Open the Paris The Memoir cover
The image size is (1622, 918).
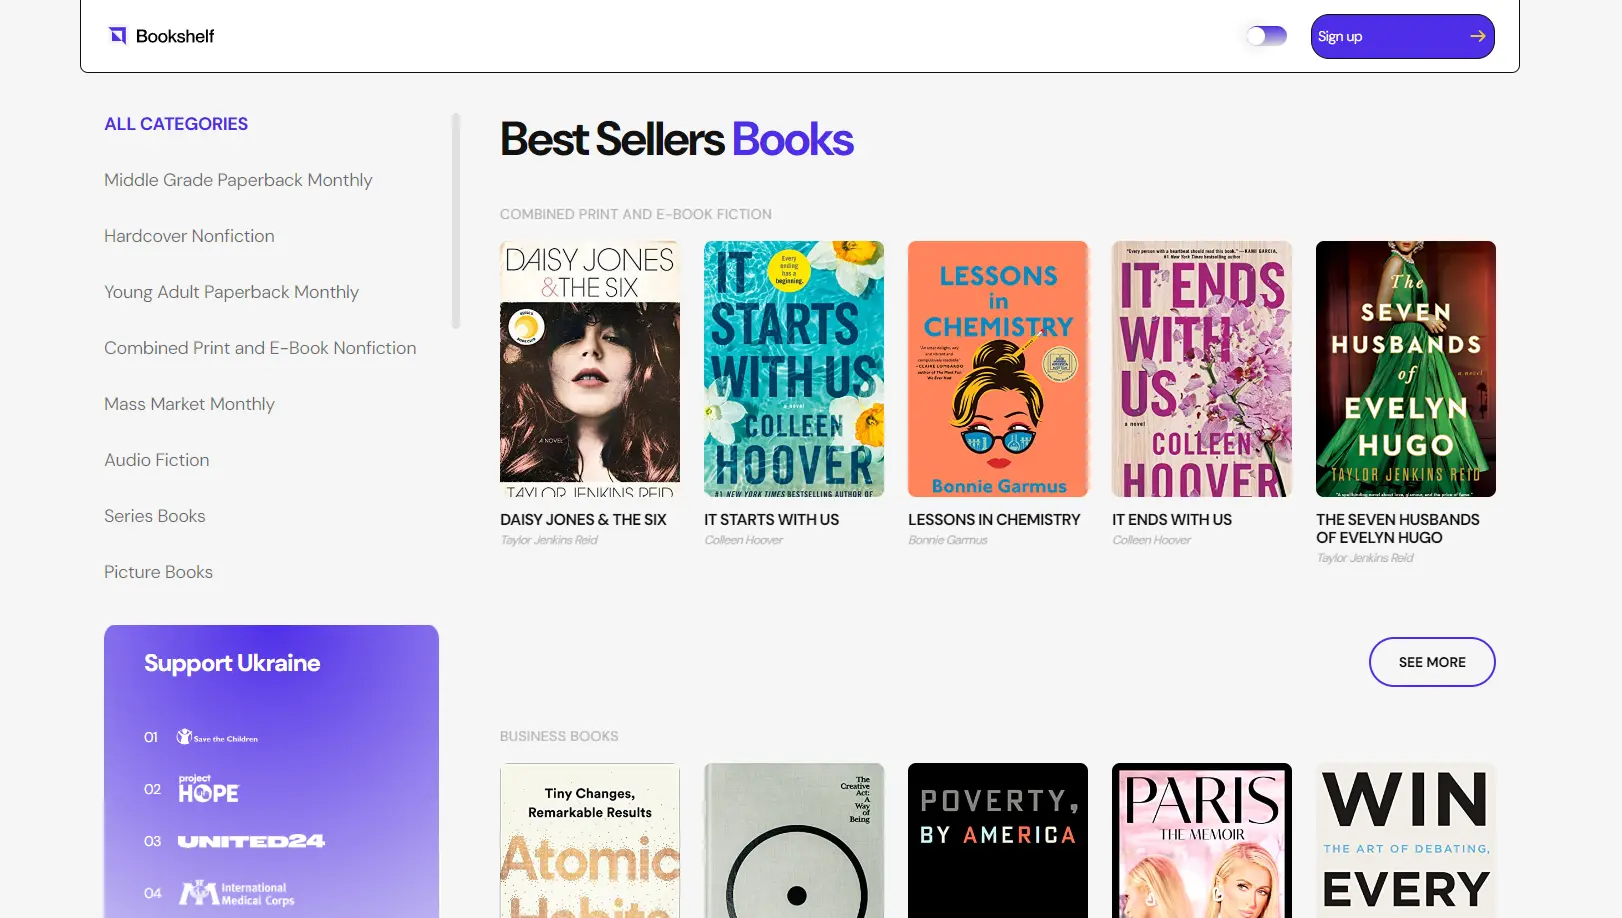[x=1201, y=840]
